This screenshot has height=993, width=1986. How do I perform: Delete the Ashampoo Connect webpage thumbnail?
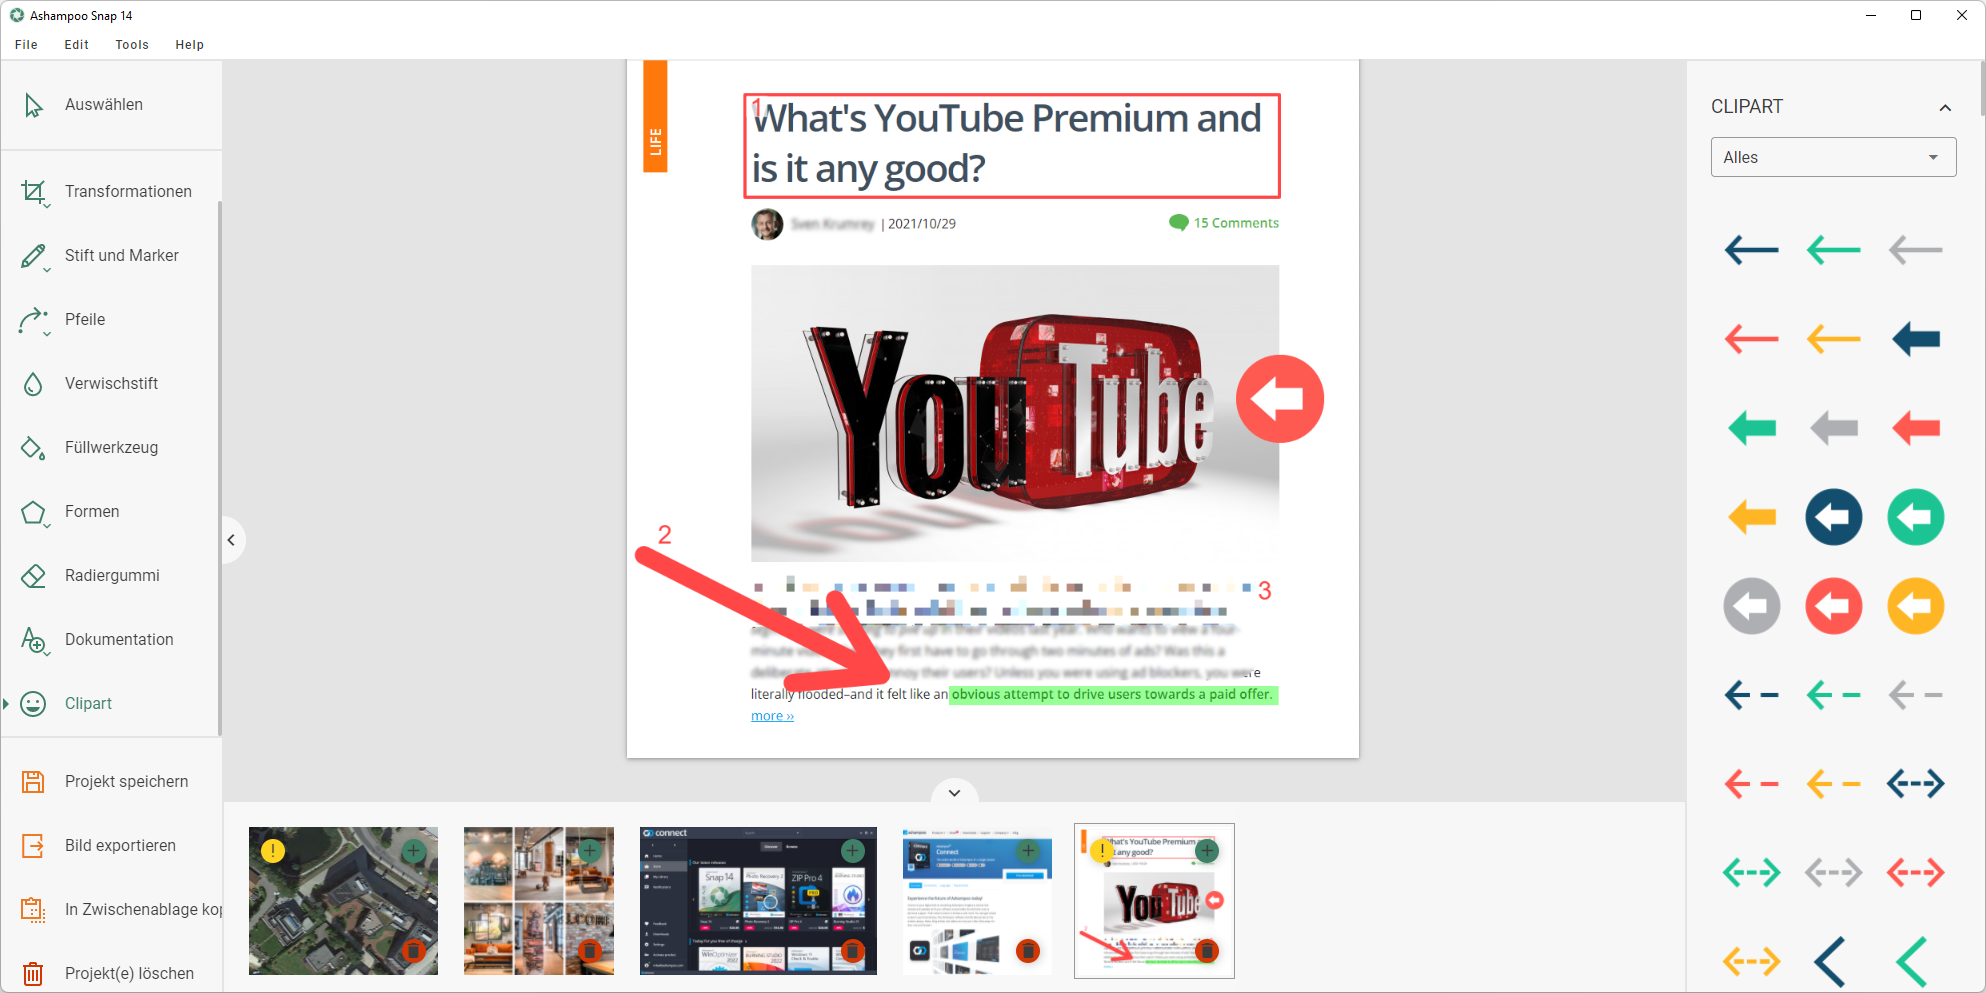click(1028, 951)
